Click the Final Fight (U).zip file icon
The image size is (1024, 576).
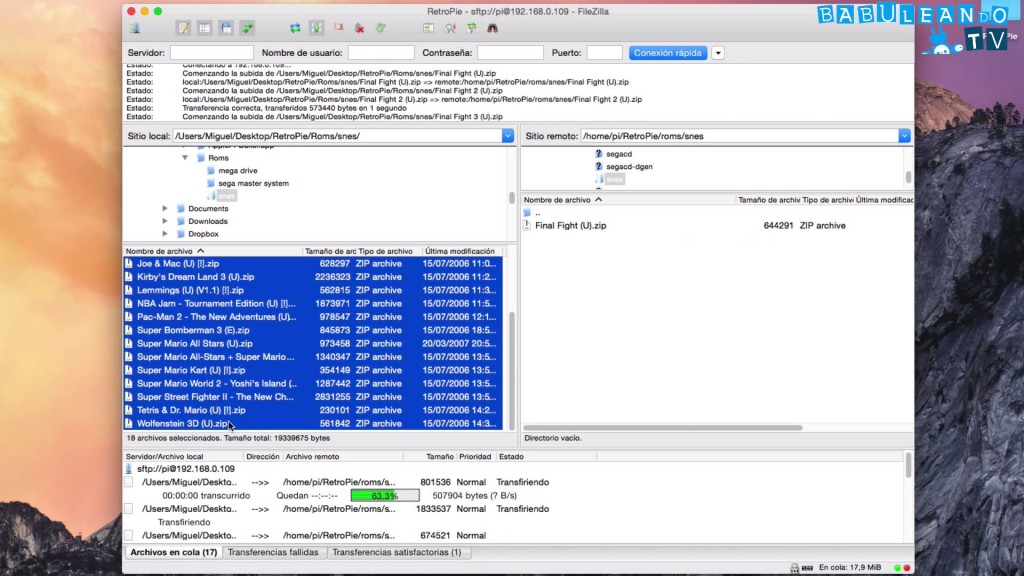[527, 225]
